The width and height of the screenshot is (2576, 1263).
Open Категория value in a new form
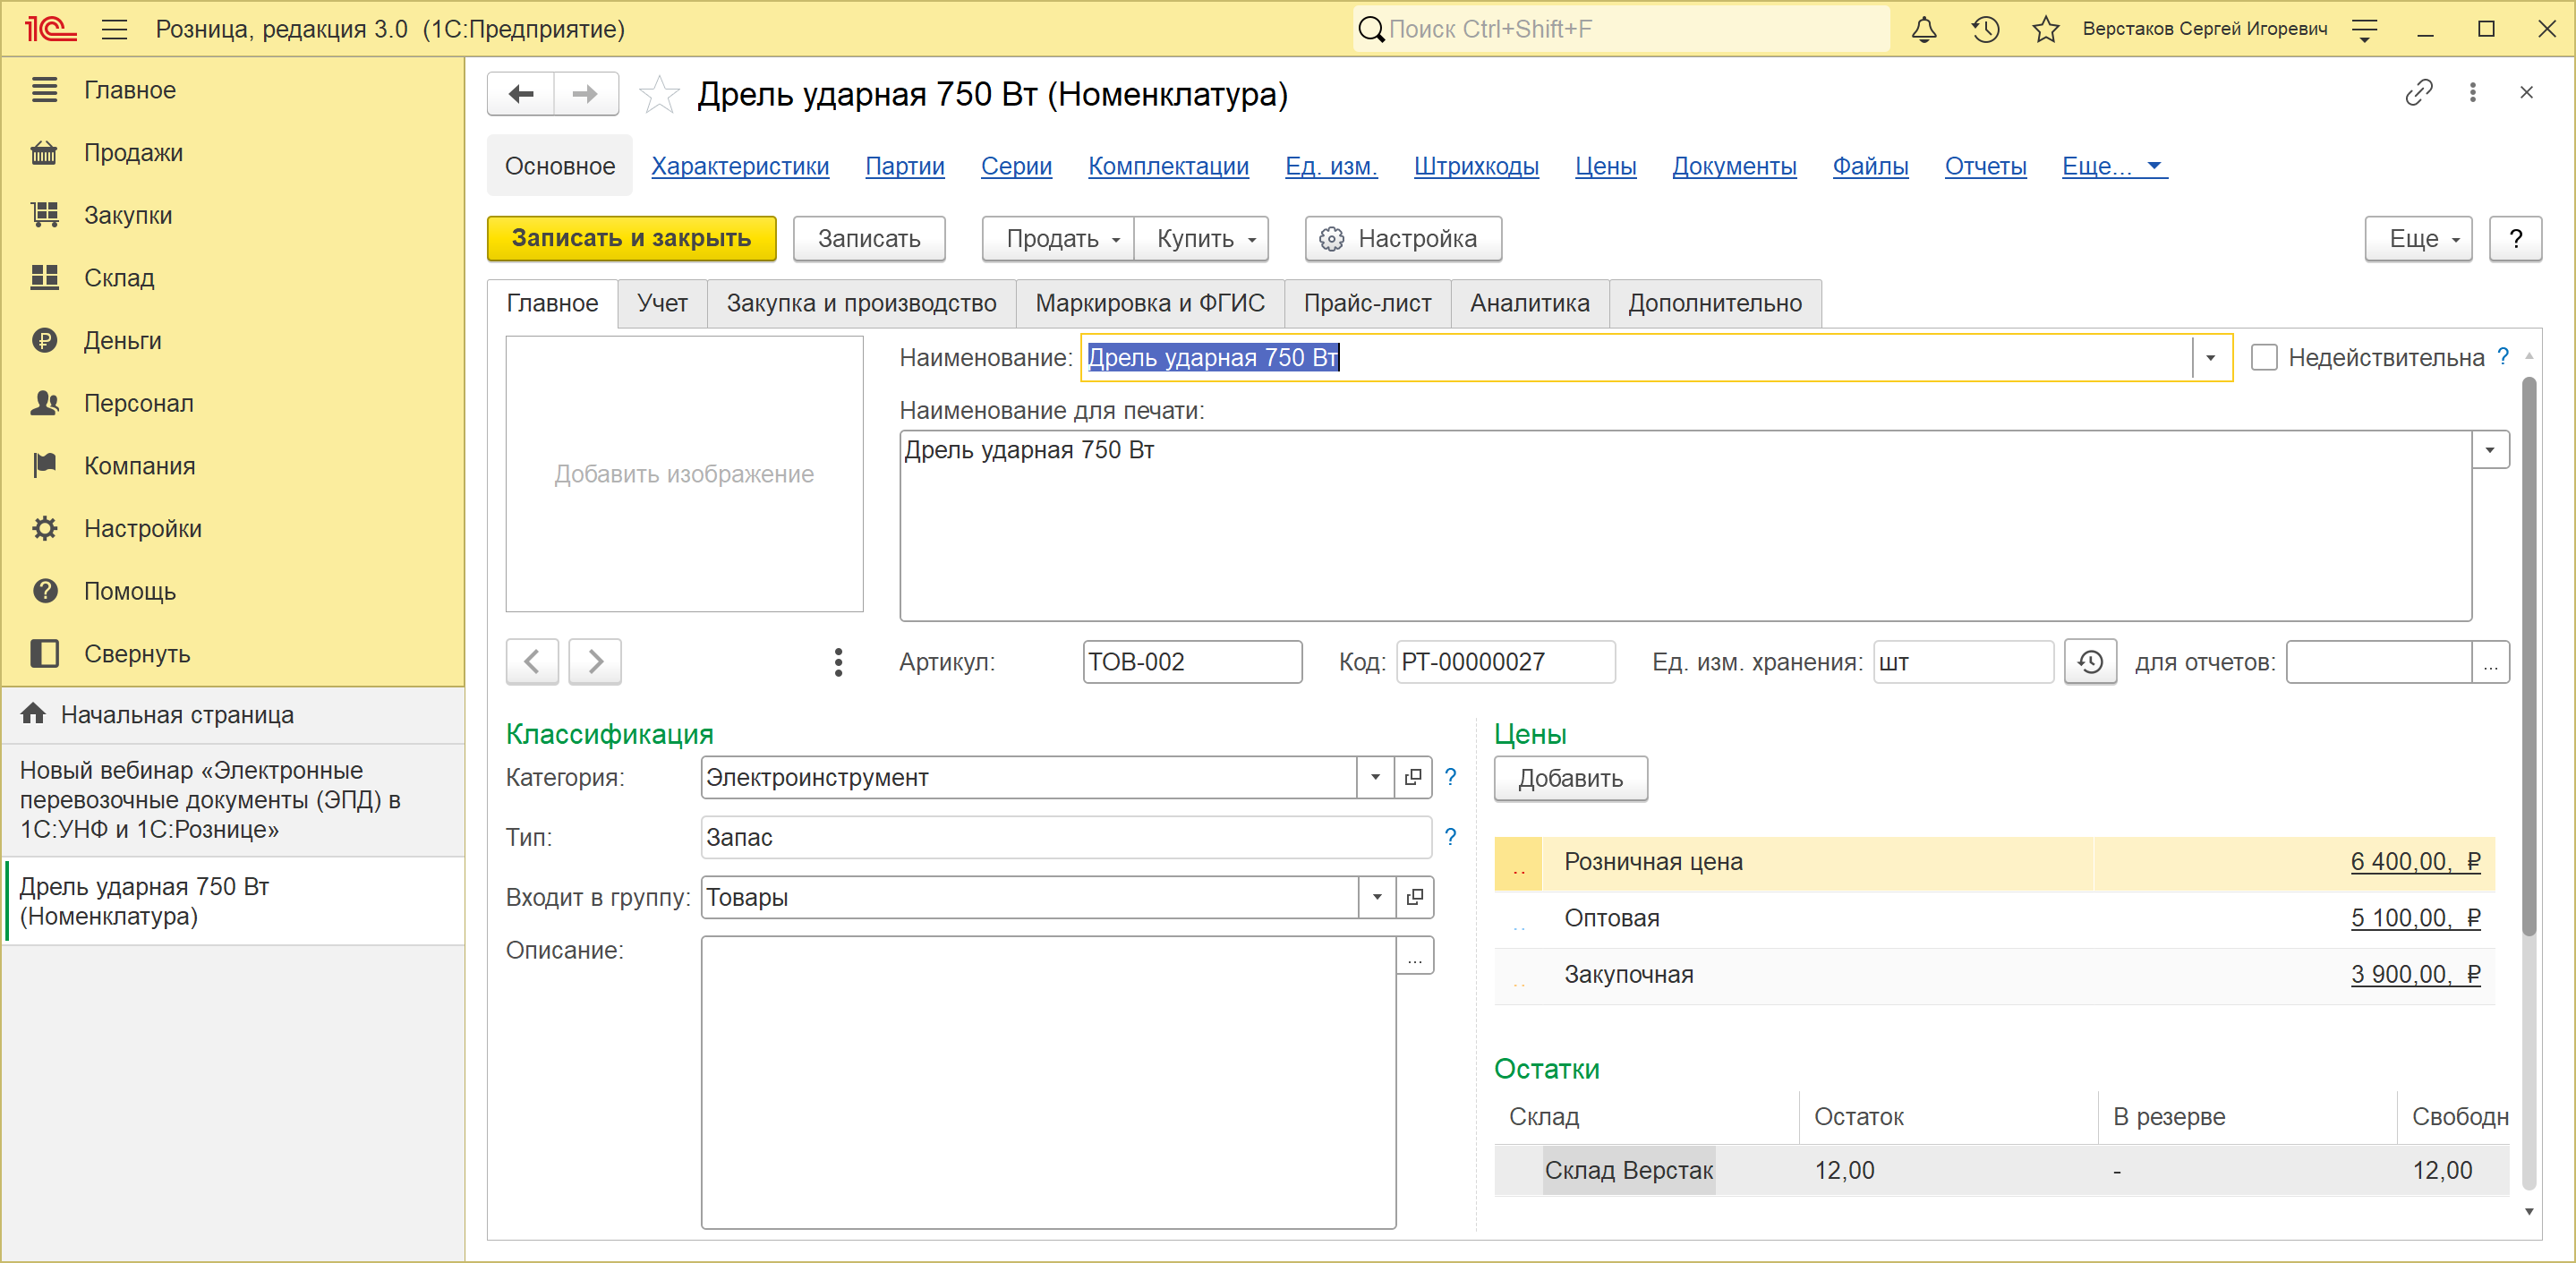(x=1413, y=777)
